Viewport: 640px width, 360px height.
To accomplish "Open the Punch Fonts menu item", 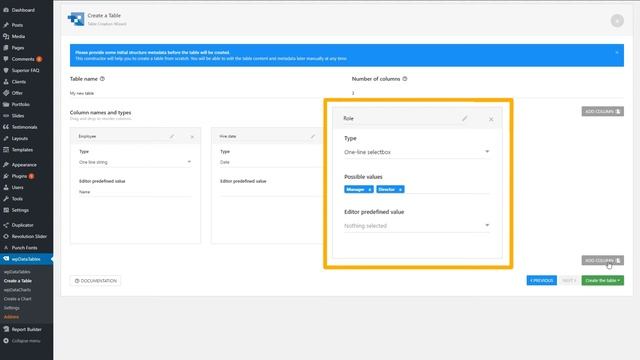I will (x=24, y=248).
